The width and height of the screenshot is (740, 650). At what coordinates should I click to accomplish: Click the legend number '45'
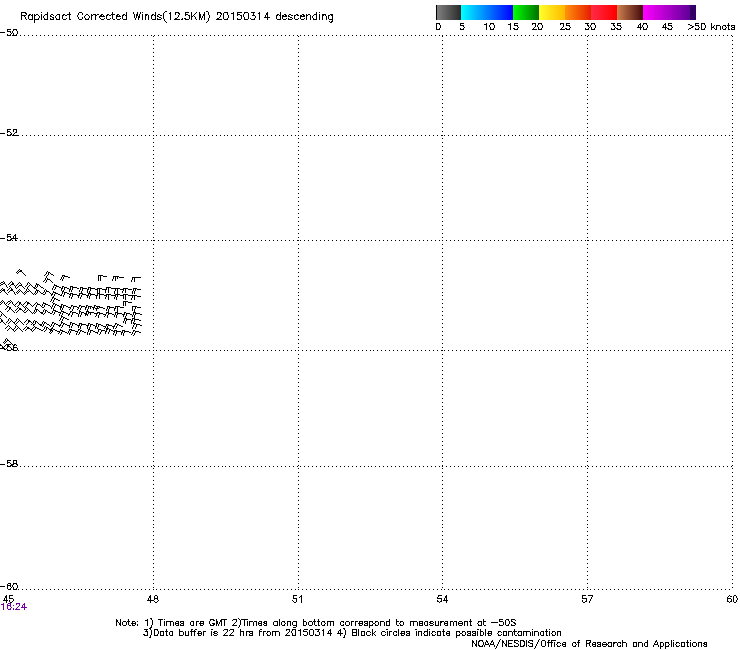click(x=667, y=27)
